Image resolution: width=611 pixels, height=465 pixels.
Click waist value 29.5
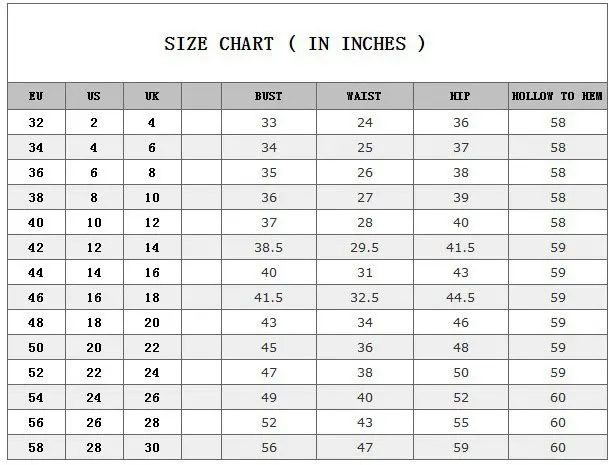pos(364,248)
